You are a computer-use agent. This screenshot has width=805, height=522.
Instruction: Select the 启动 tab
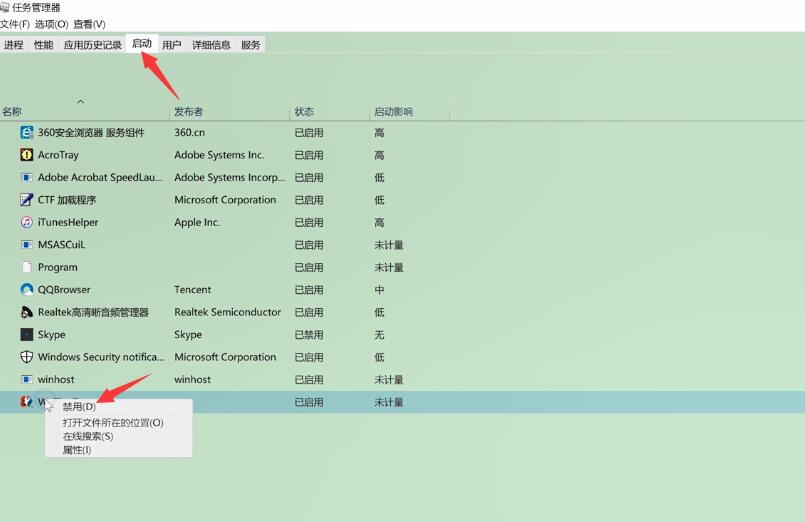coord(142,44)
